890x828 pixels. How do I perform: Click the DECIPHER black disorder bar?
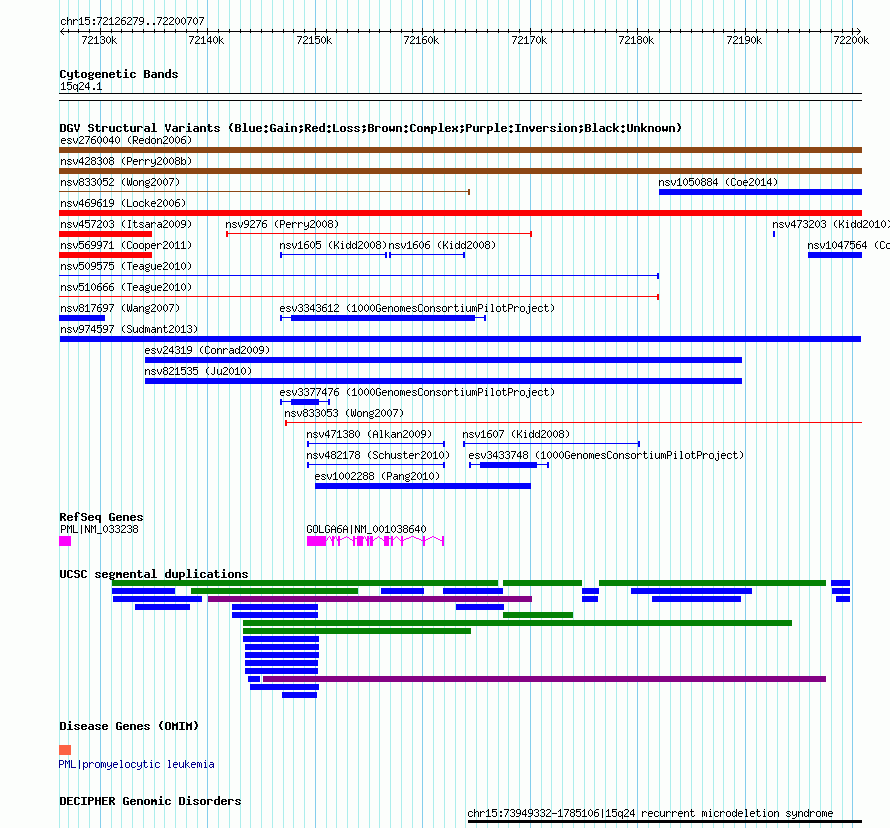point(665,821)
